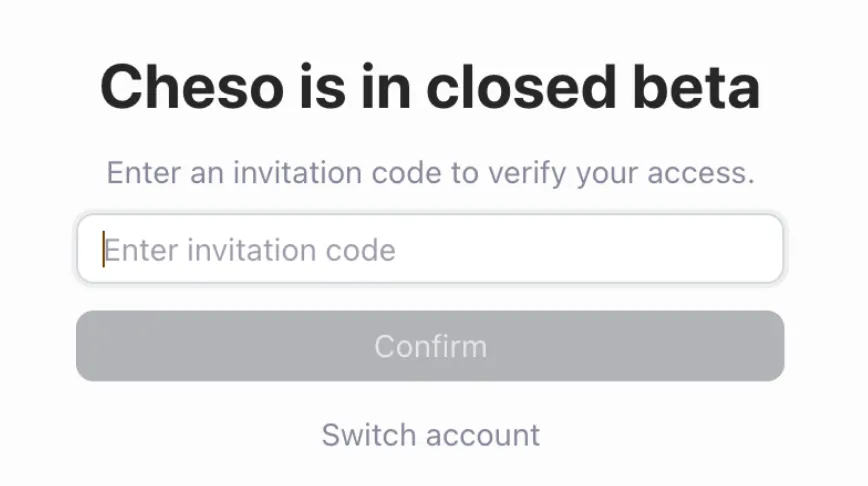
Task: Click the grey Confirm button
Action: coord(430,346)
